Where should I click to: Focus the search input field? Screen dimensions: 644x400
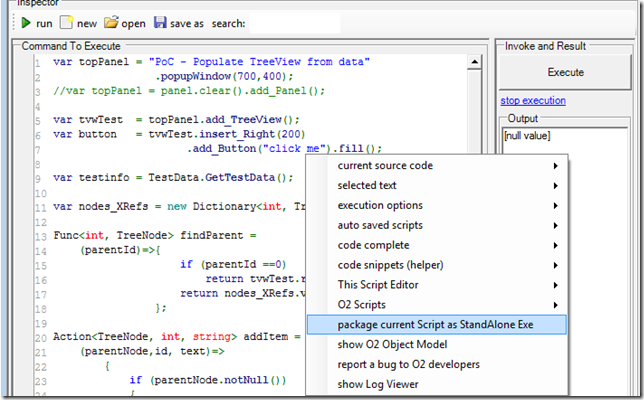295,23
